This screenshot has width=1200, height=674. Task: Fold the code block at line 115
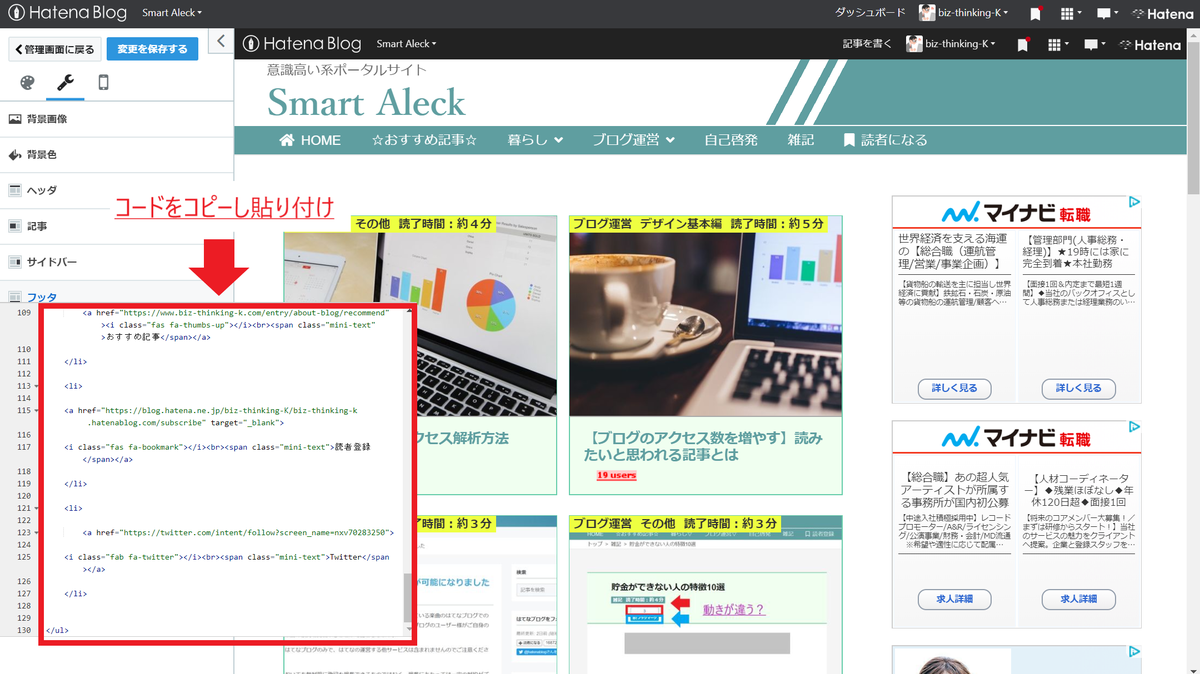coord(35,409)
